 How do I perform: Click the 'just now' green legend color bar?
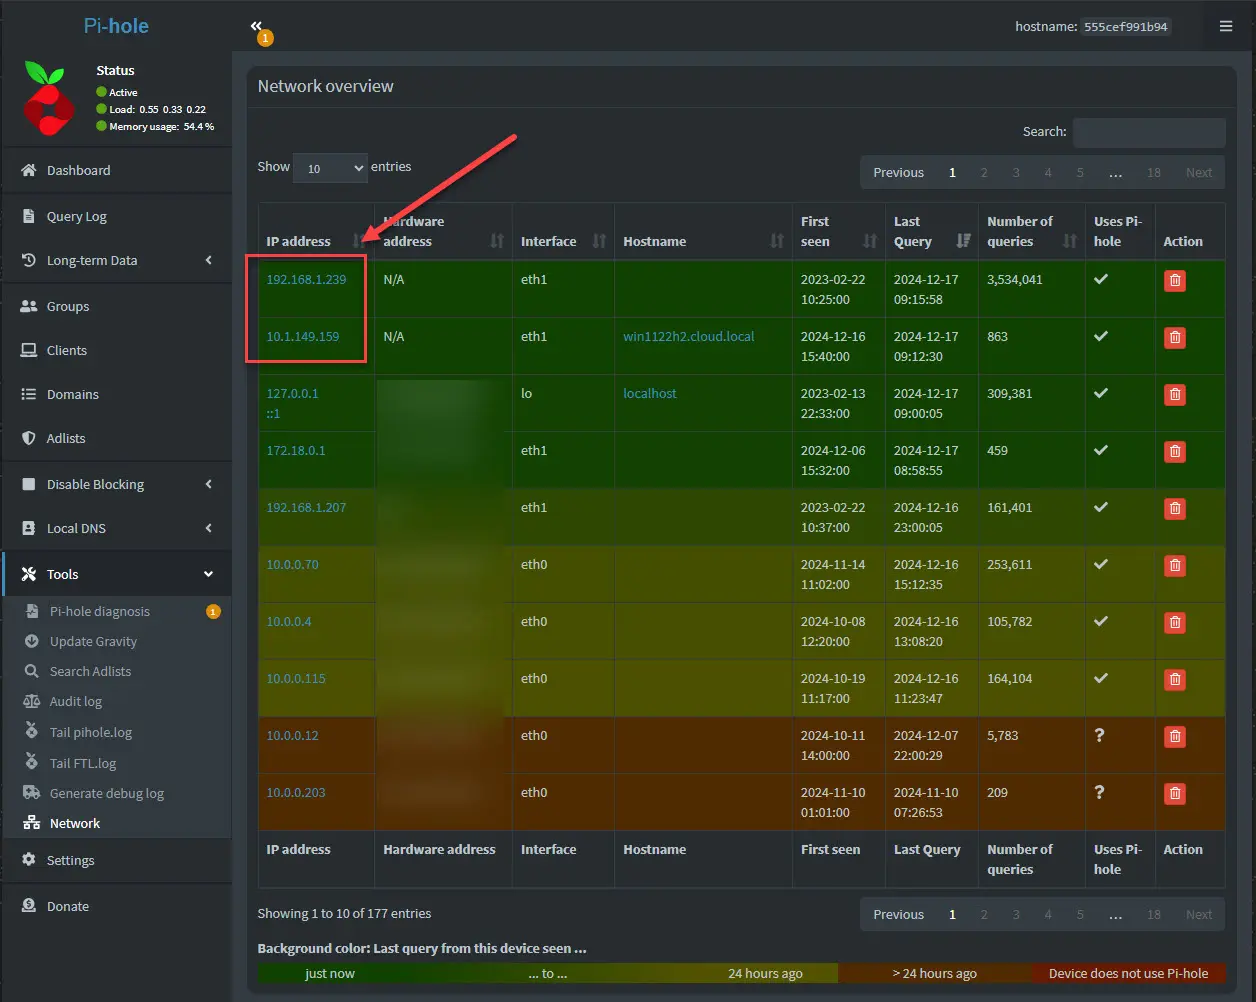click(x=330, y=974)
